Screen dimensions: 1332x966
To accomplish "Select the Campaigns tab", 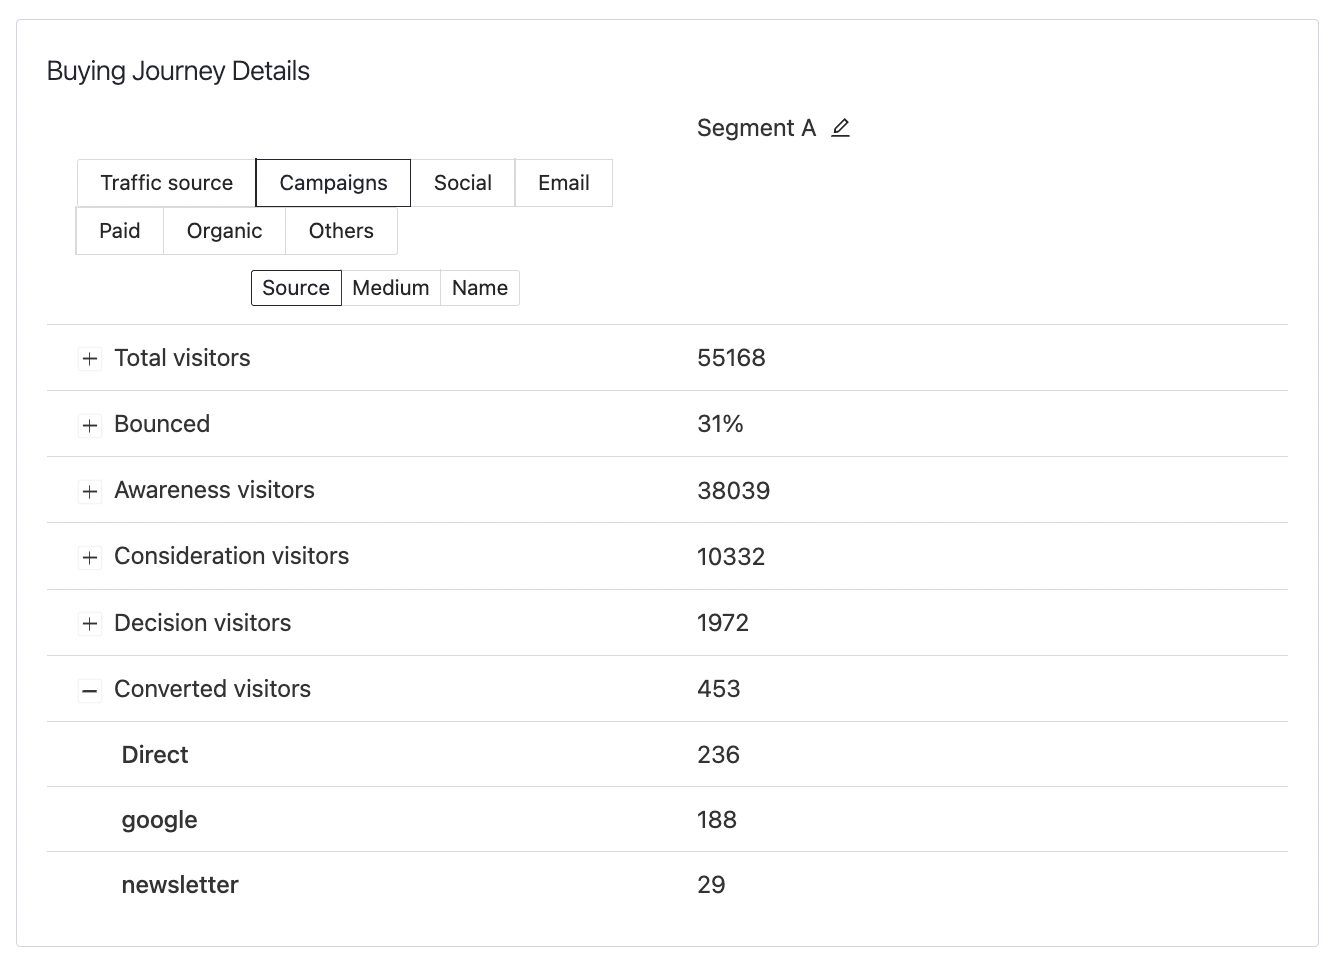I will click(333, 183).
